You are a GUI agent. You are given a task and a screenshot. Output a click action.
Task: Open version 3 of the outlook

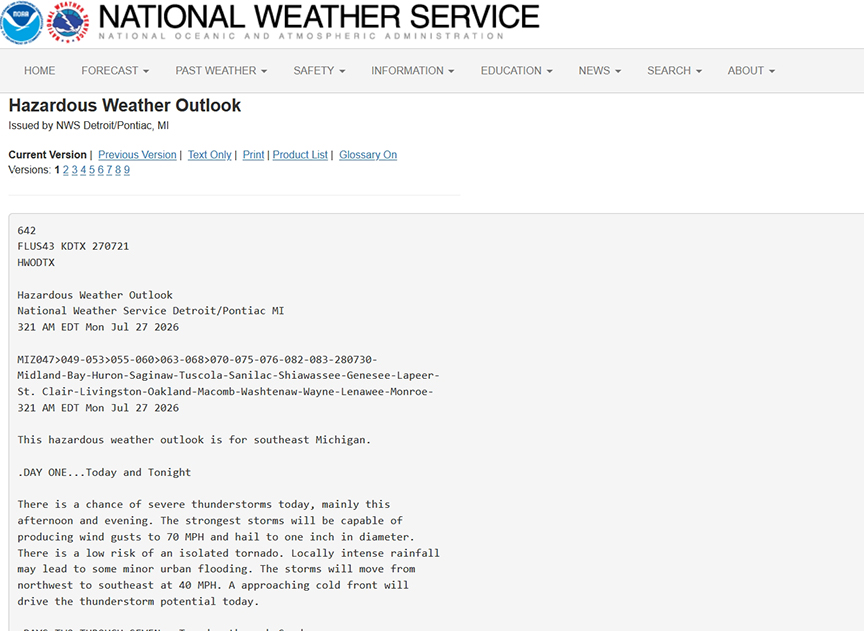(x=74, y=170)
